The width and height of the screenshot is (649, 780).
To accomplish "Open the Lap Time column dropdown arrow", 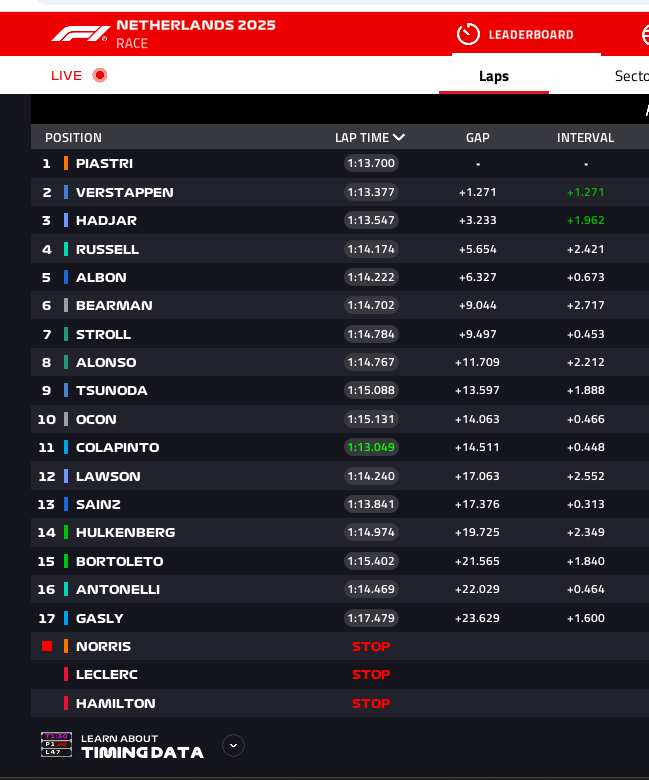I will coord(399,138).
